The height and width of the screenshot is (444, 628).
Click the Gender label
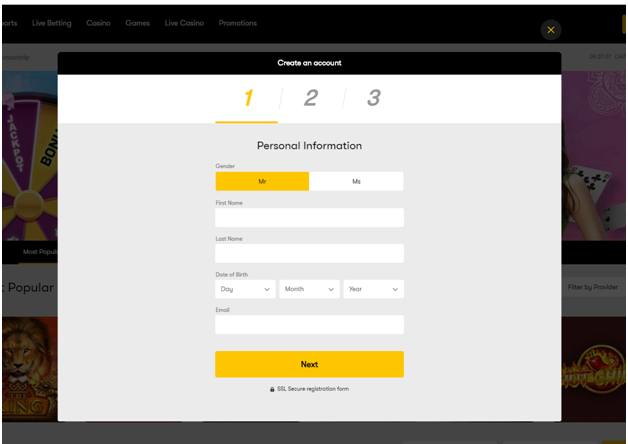click(225, 166)
